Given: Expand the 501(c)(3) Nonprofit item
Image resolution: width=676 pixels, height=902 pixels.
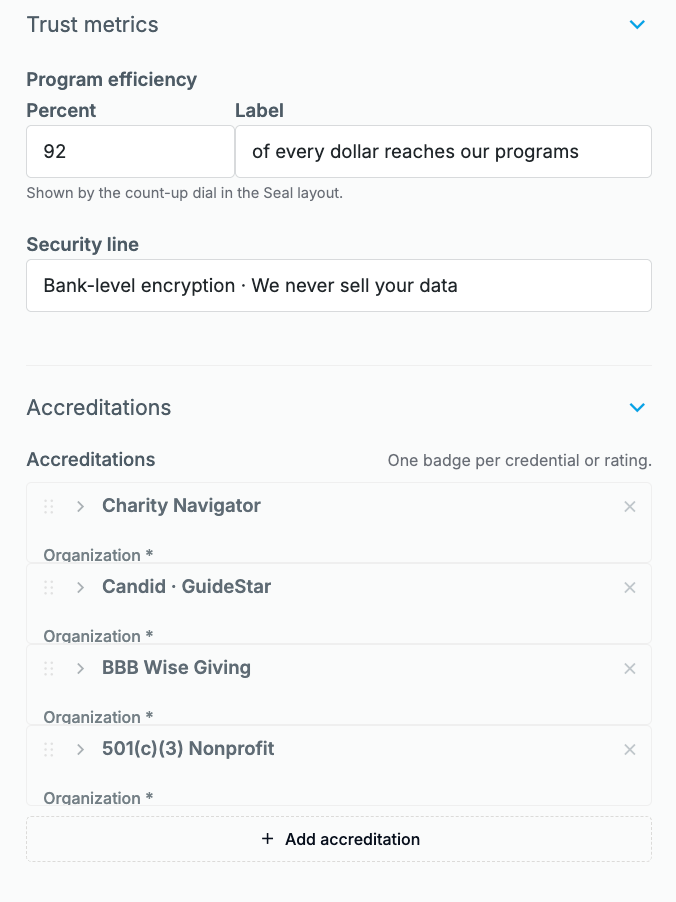Looking at the screenshot, I should 81,750.
